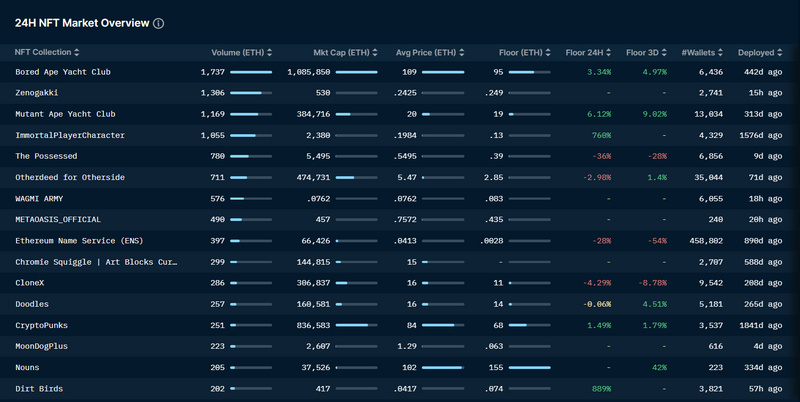Sort by Deployed column arrows icon

[x=781, y=52]
